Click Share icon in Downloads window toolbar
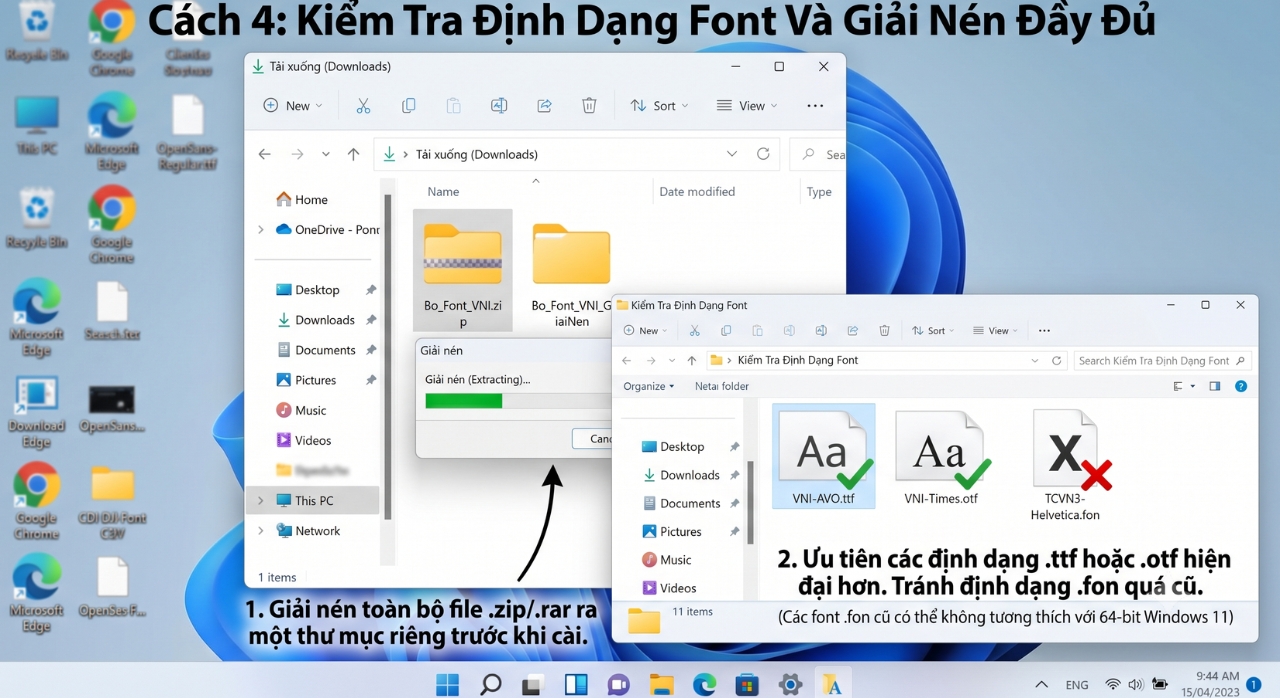This screenshot has width=1280, height=698. [x=544, y=105]
